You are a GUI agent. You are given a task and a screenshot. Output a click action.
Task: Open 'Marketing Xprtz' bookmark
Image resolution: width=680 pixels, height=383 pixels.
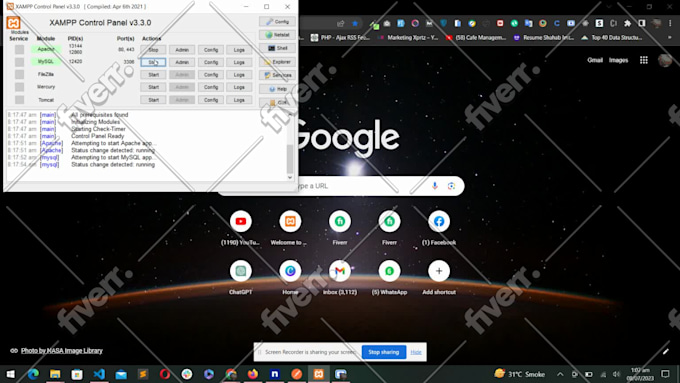coord(408,38)
